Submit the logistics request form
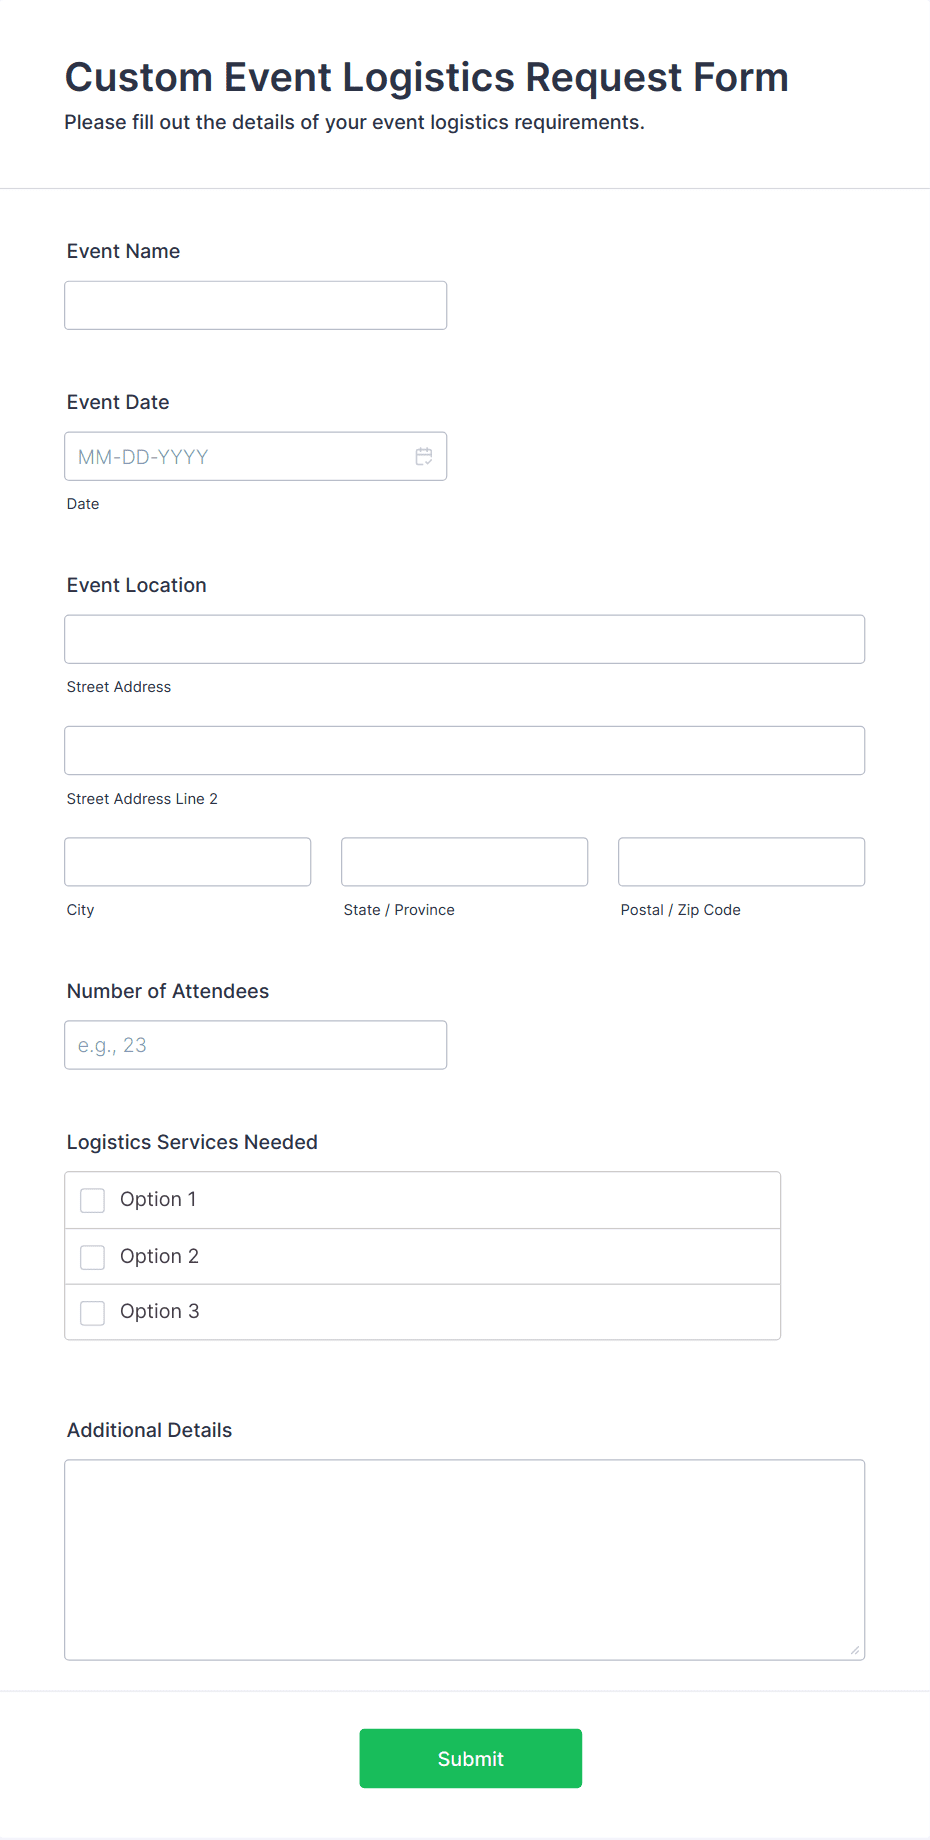Image resolution: width=930 pixels, height=1840 pixels. 471,1758
